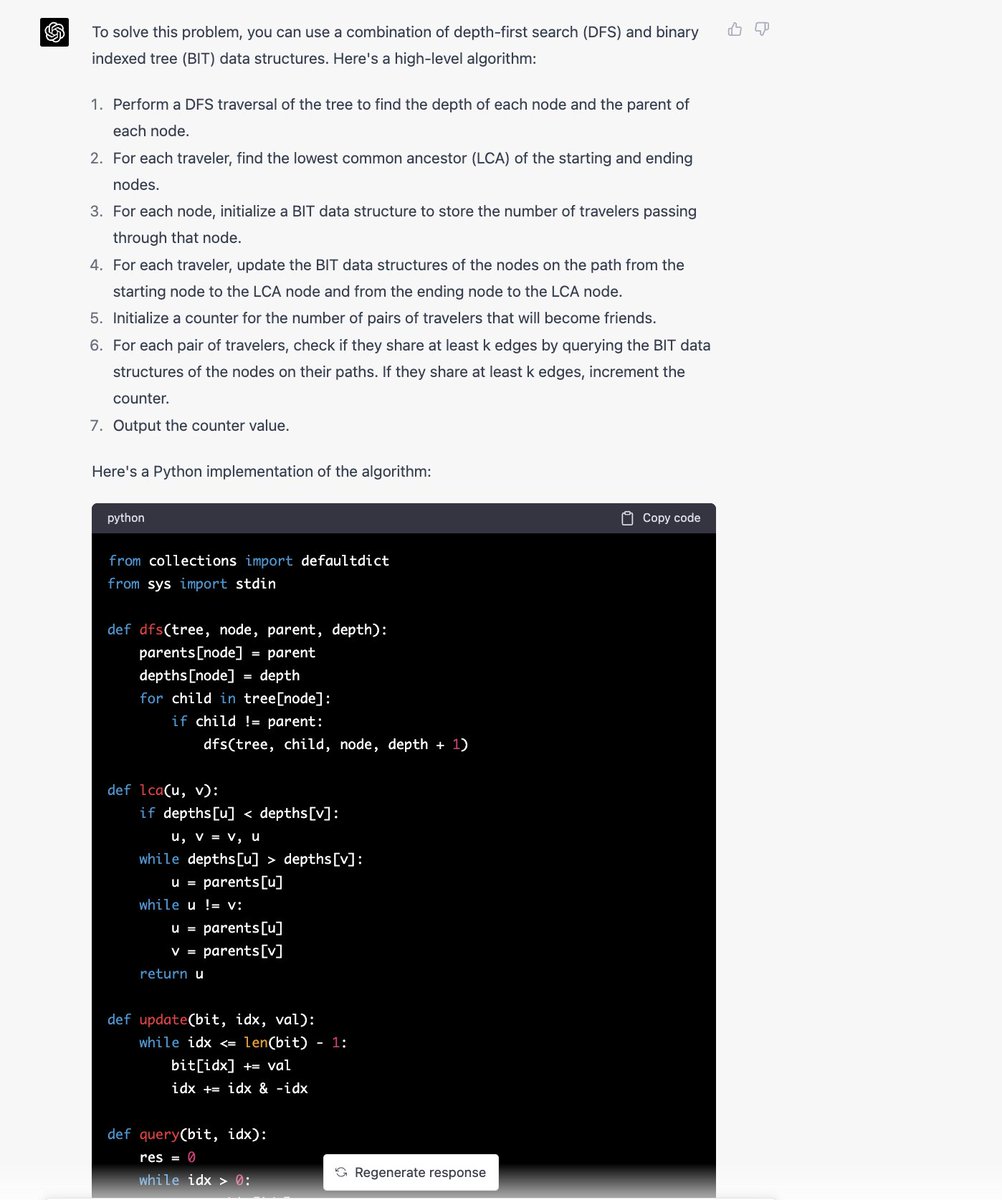Click step 'For each traveler, find the lowest common ancestor'
This screenshot has height=1200, width=1002.
point(403,171)
